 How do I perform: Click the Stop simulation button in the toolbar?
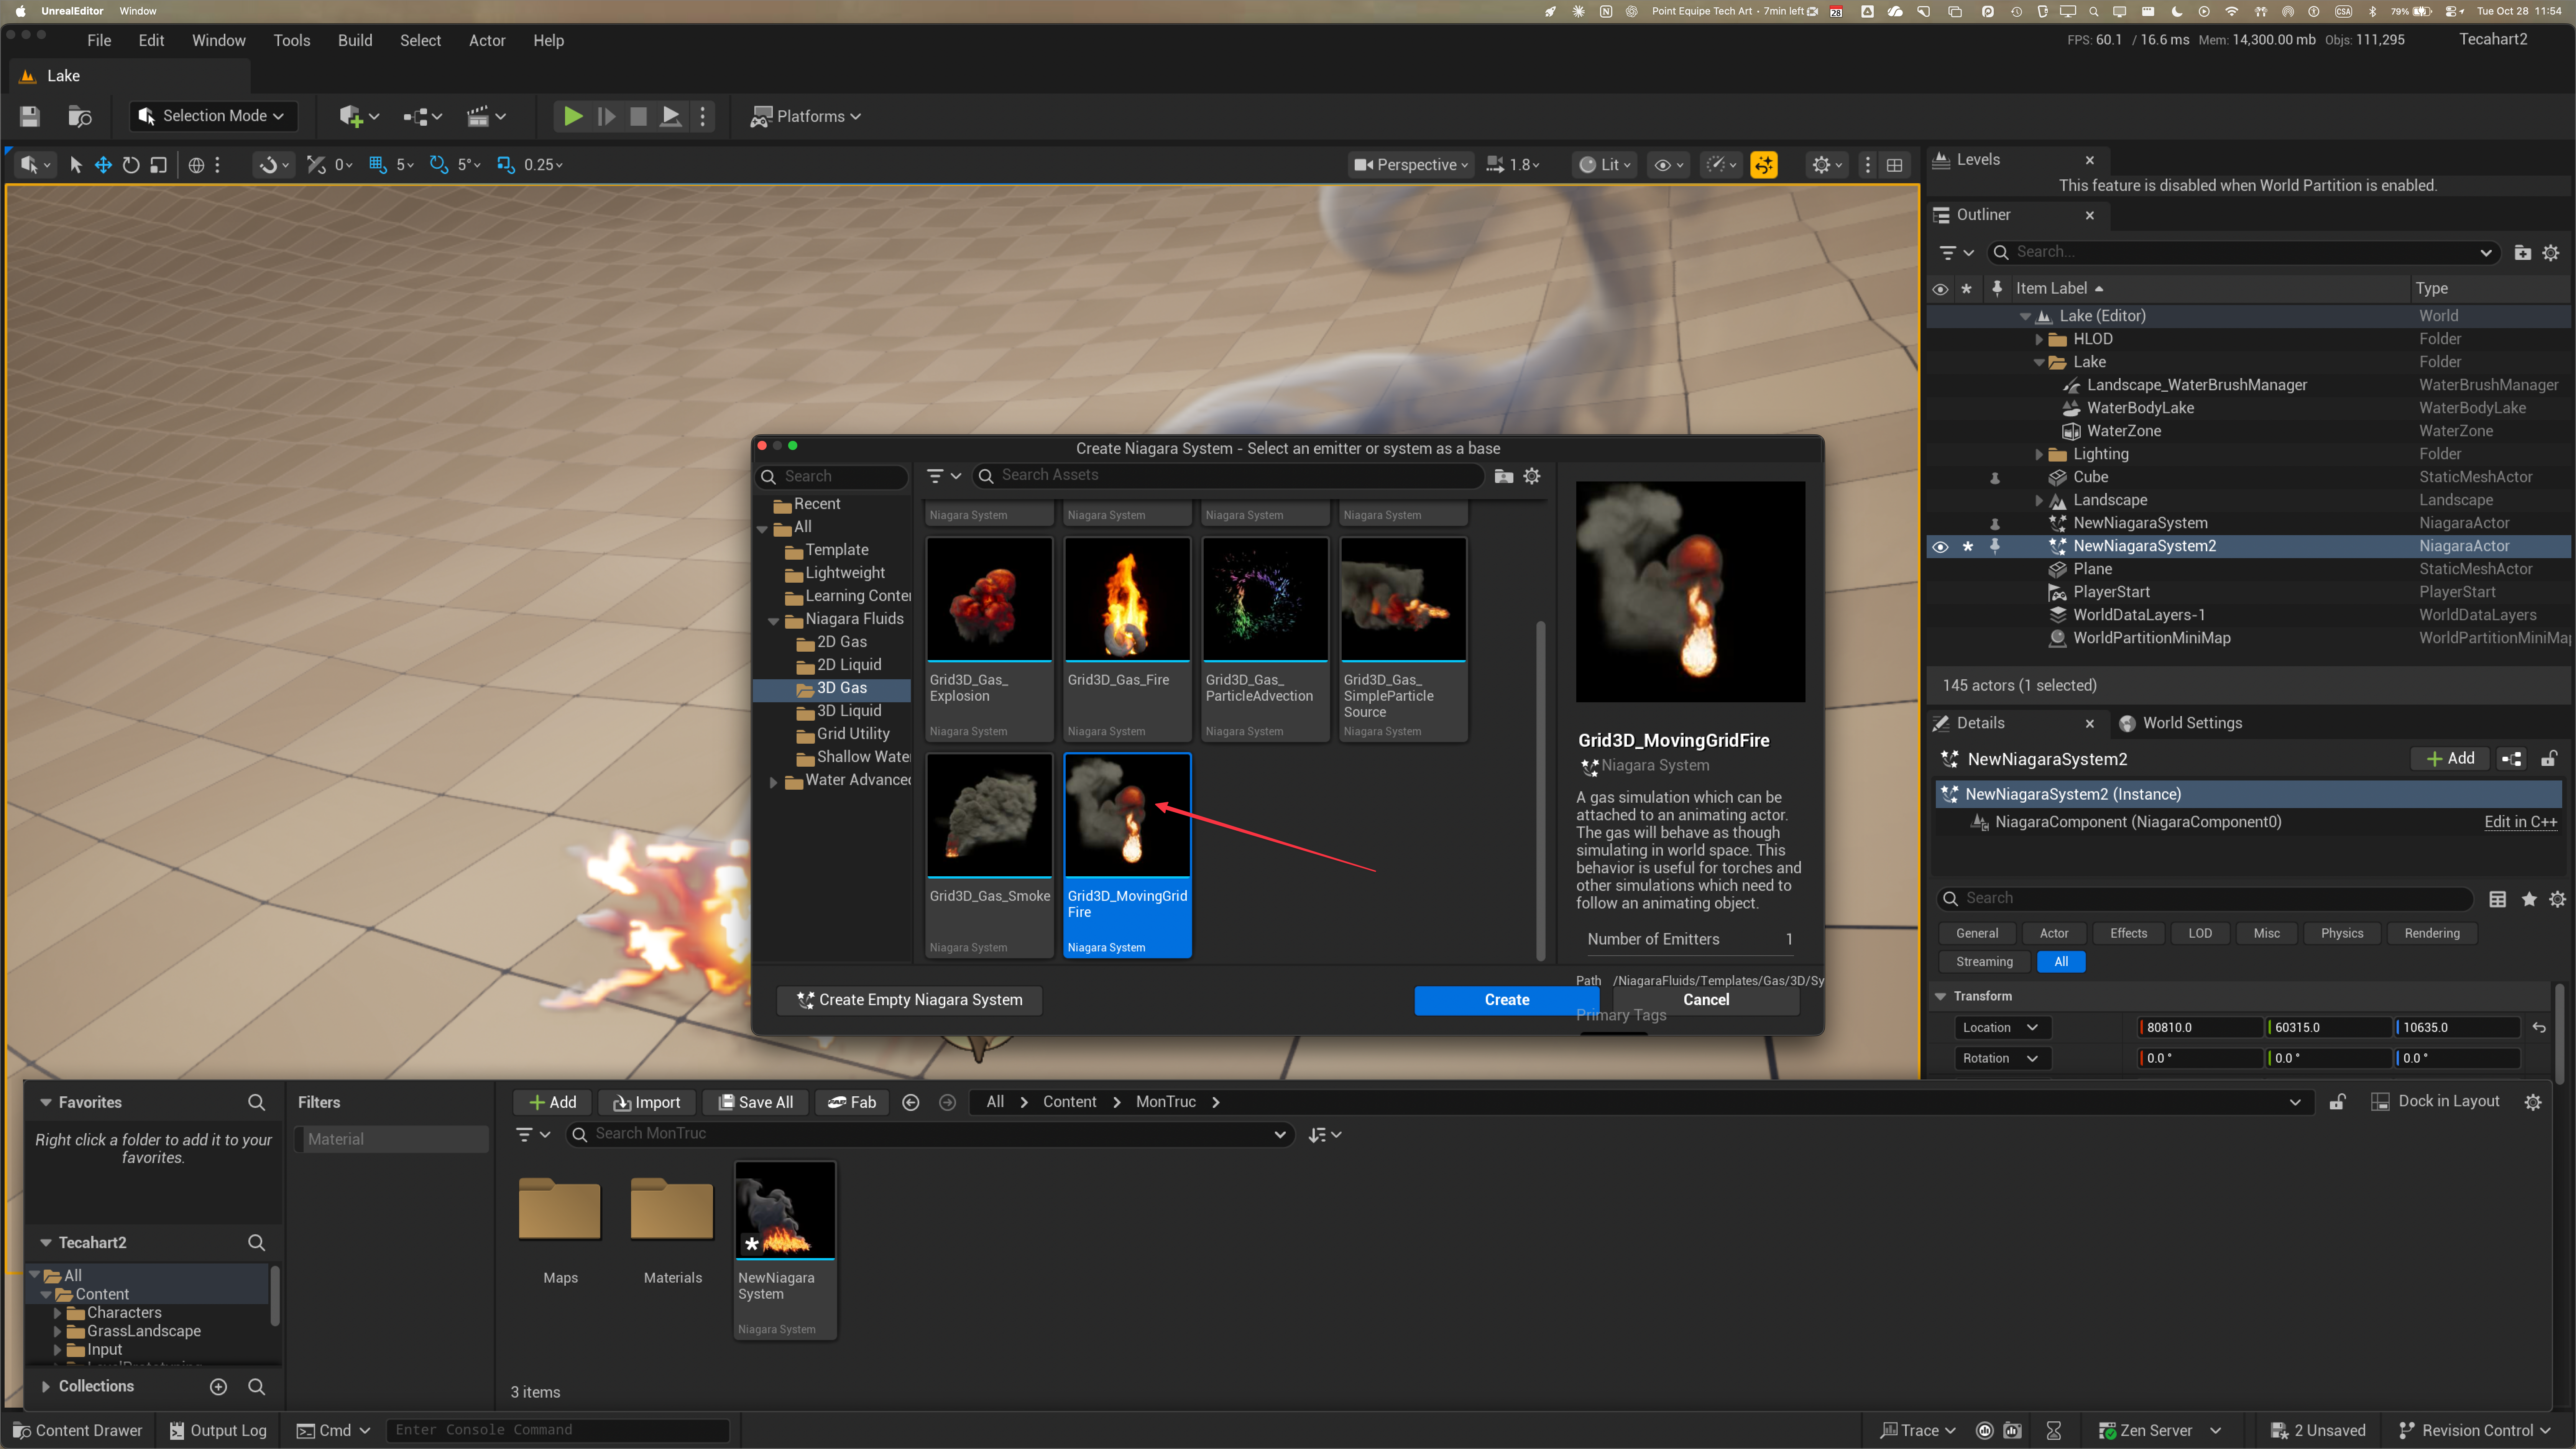tap(638, 116)
